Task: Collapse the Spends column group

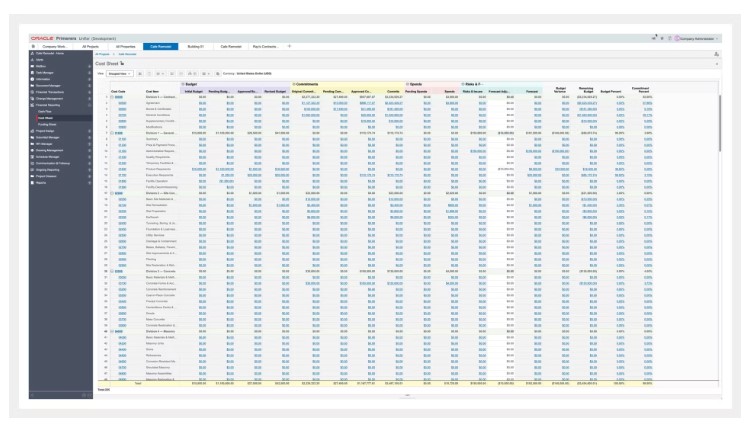Action: (407, 84)
